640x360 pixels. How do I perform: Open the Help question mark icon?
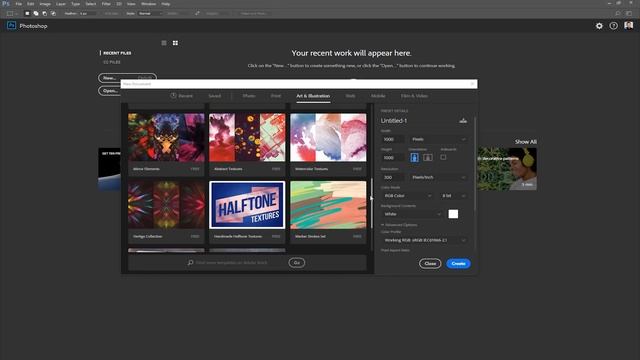(x=613, y=26)
